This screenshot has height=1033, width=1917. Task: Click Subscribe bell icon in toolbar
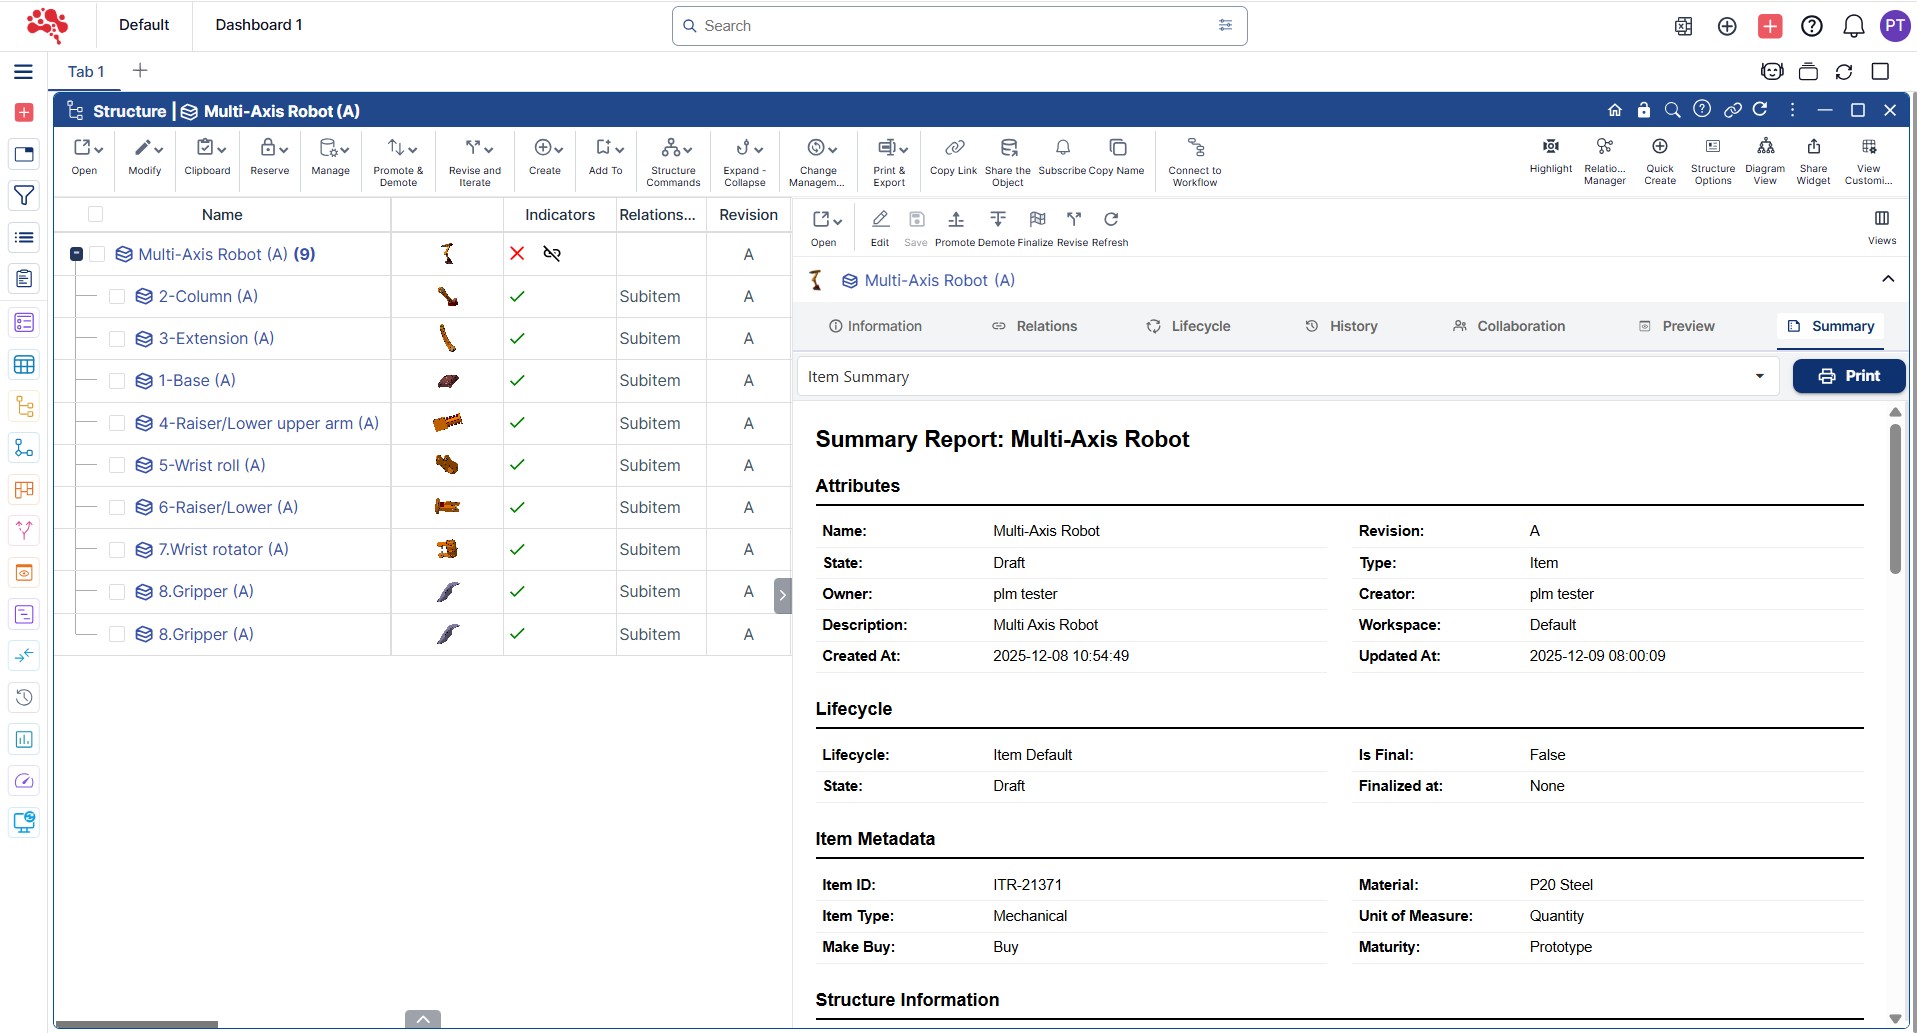[1062, 149]
